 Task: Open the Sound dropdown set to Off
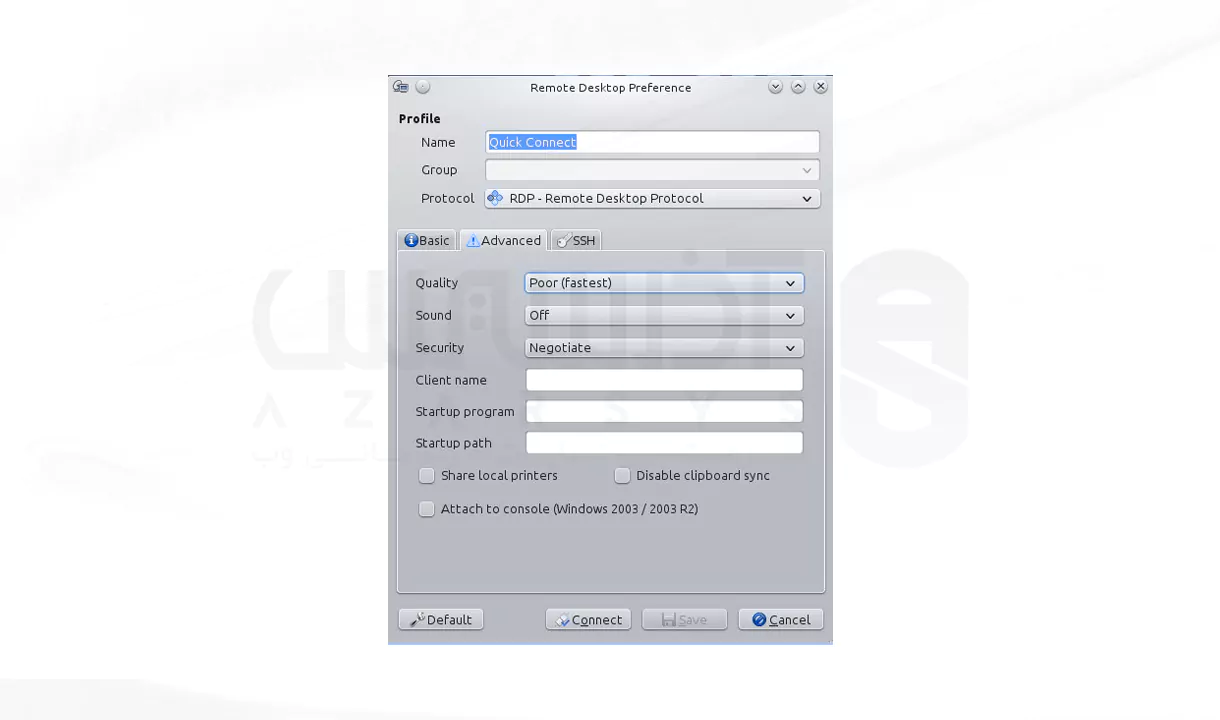click(x=664, y=315)
